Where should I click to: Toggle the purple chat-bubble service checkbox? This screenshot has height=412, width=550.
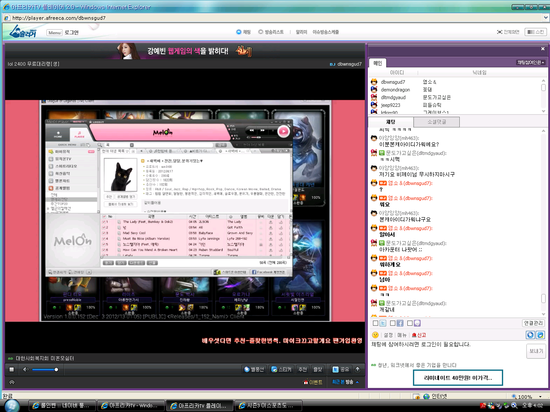(x=410, y=323)
